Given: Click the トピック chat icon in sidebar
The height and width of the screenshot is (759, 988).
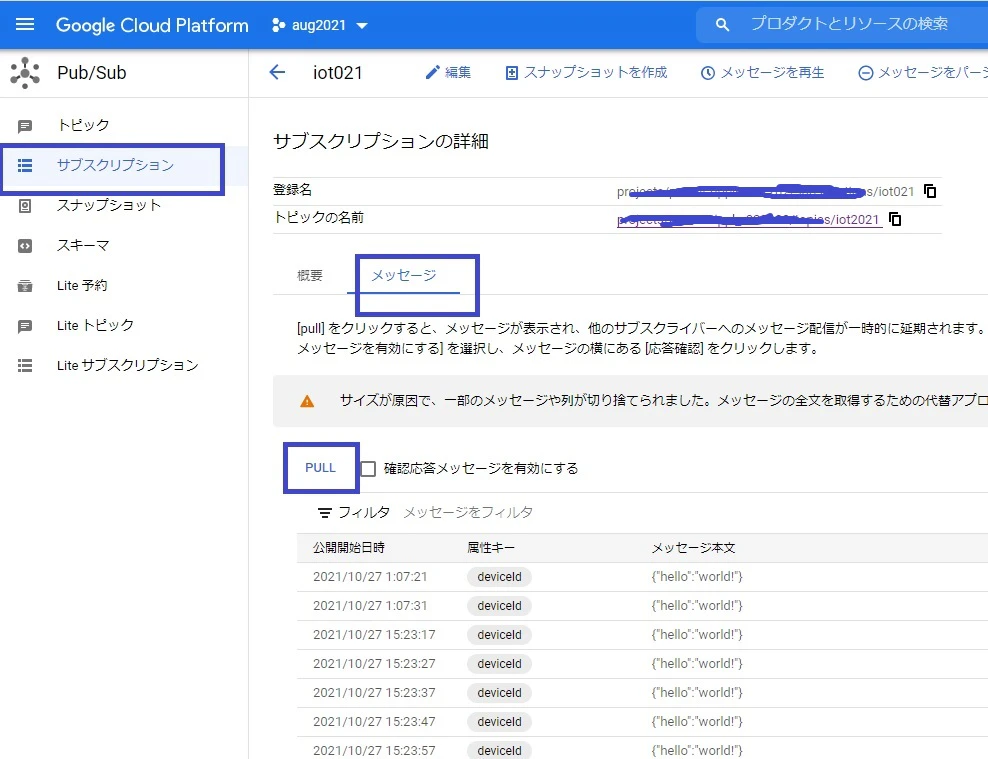Looking at the screenshot, I should pyautogui.click(x=25, y=126).
